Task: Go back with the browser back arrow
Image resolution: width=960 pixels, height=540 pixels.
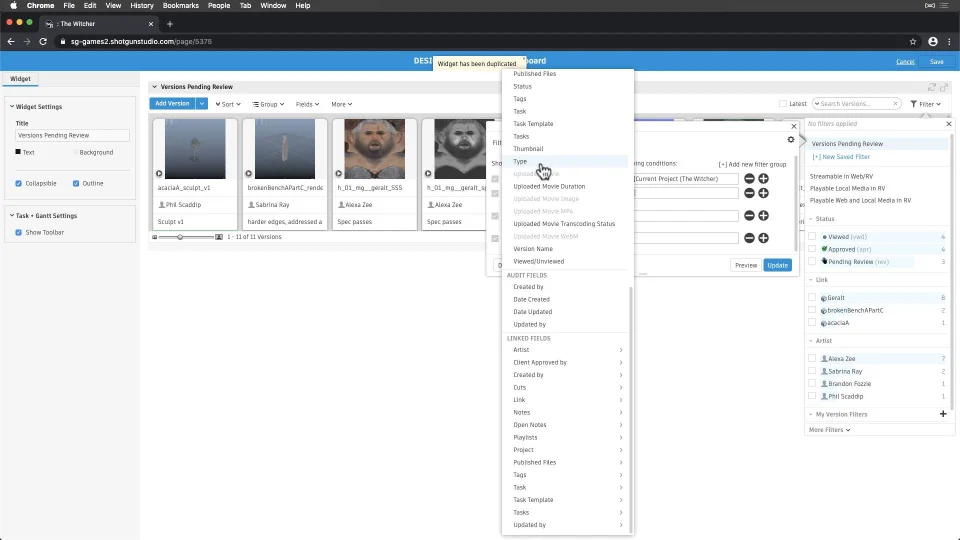Action: coord(10,42)
